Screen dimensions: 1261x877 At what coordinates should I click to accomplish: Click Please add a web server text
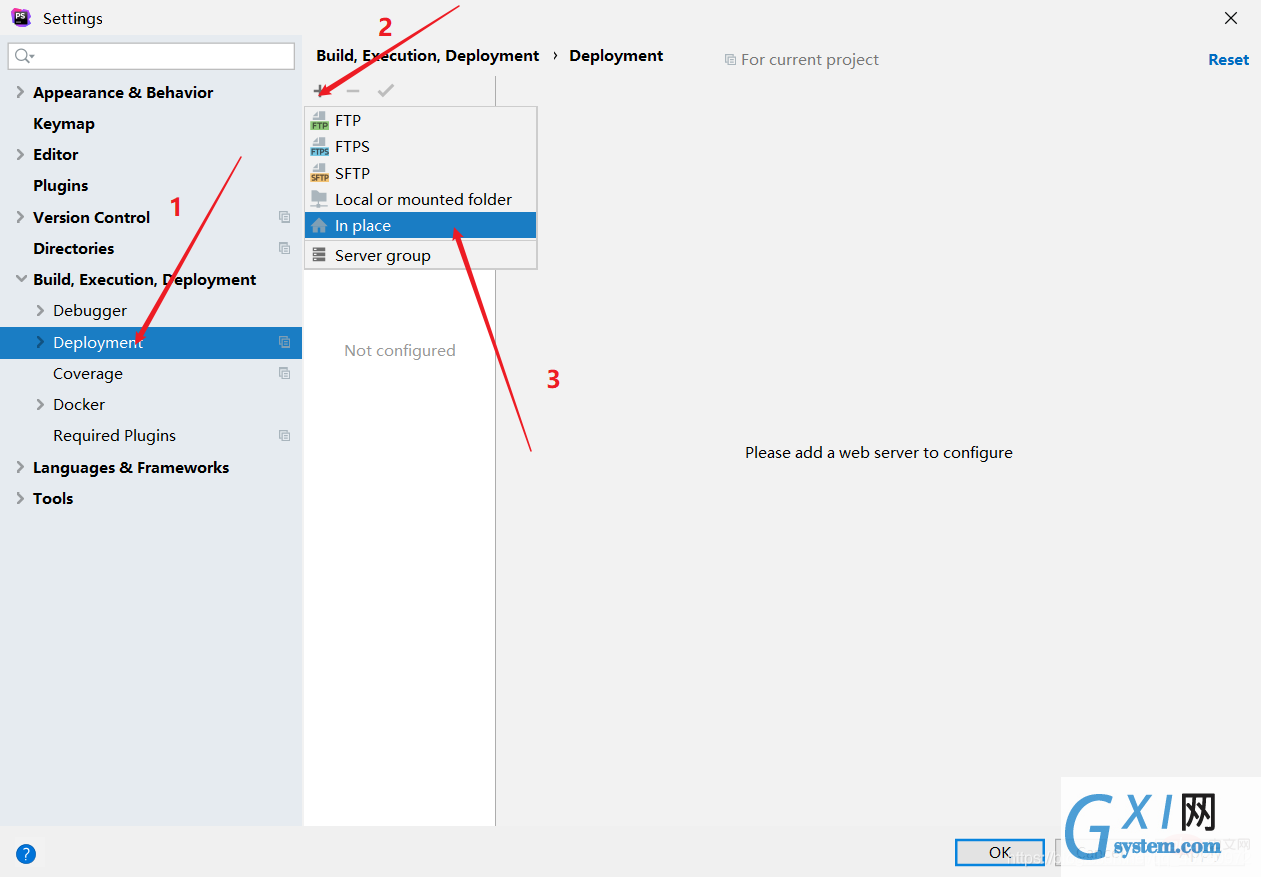(x=879, y=453)
